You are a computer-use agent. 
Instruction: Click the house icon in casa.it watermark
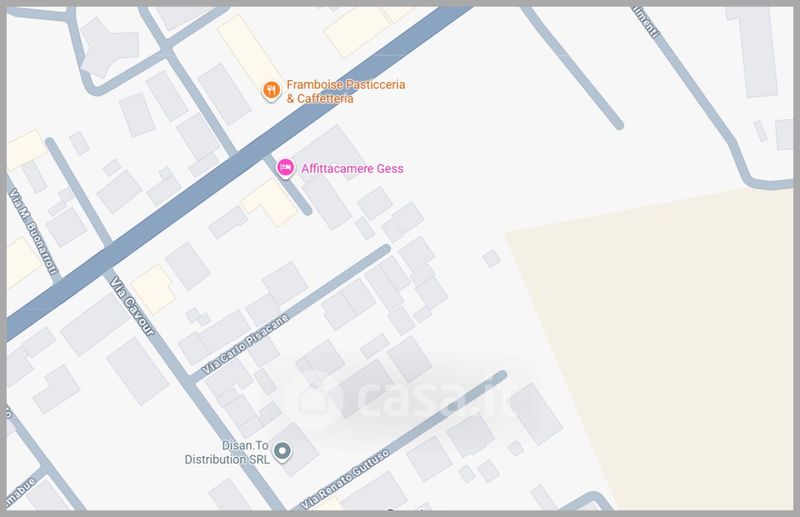[314, 399]
